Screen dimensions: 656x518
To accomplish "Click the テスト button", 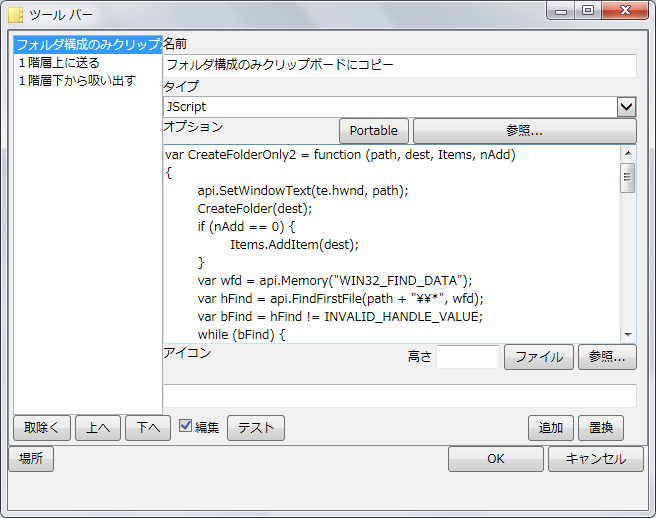I will click(x=256, y=428).
